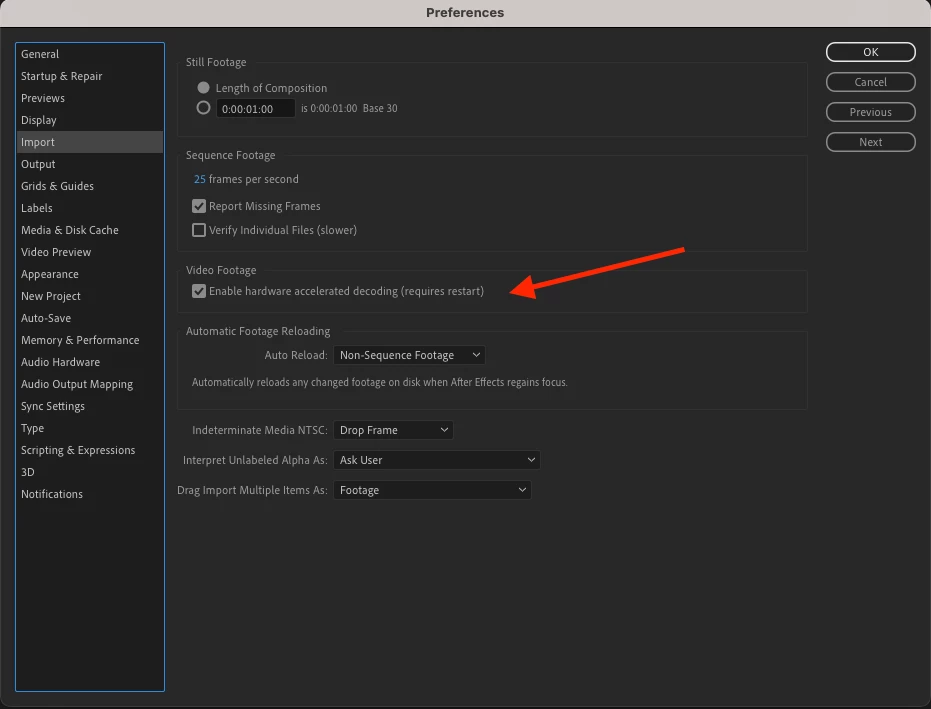Open Video Preview preferences
This screenshot has width=931, height=709.
click(x=90, y=252)
